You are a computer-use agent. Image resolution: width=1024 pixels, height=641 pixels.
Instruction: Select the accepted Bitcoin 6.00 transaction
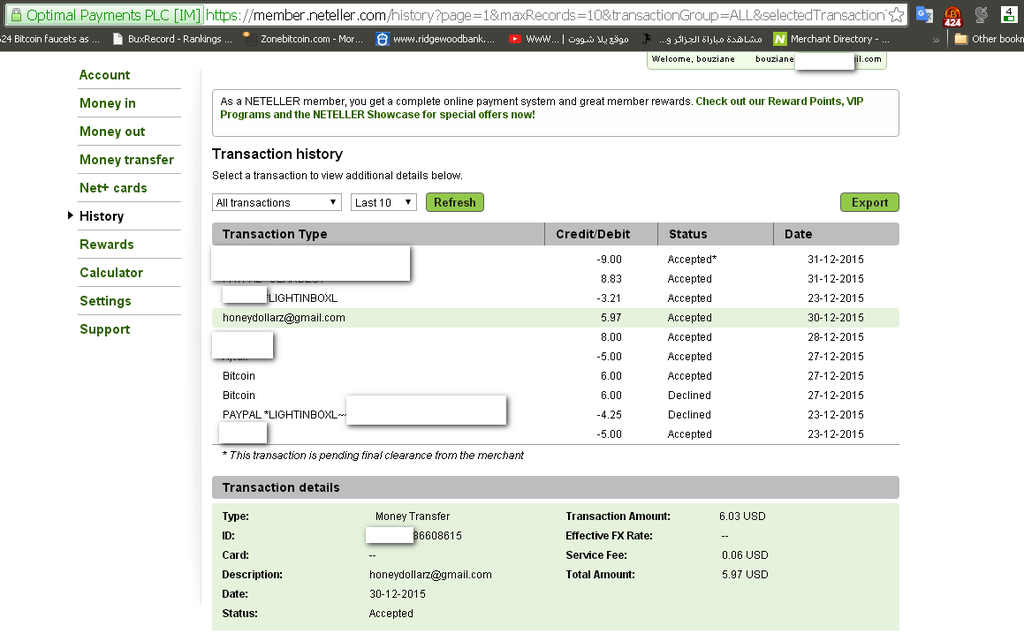click(x=555, y=376)
